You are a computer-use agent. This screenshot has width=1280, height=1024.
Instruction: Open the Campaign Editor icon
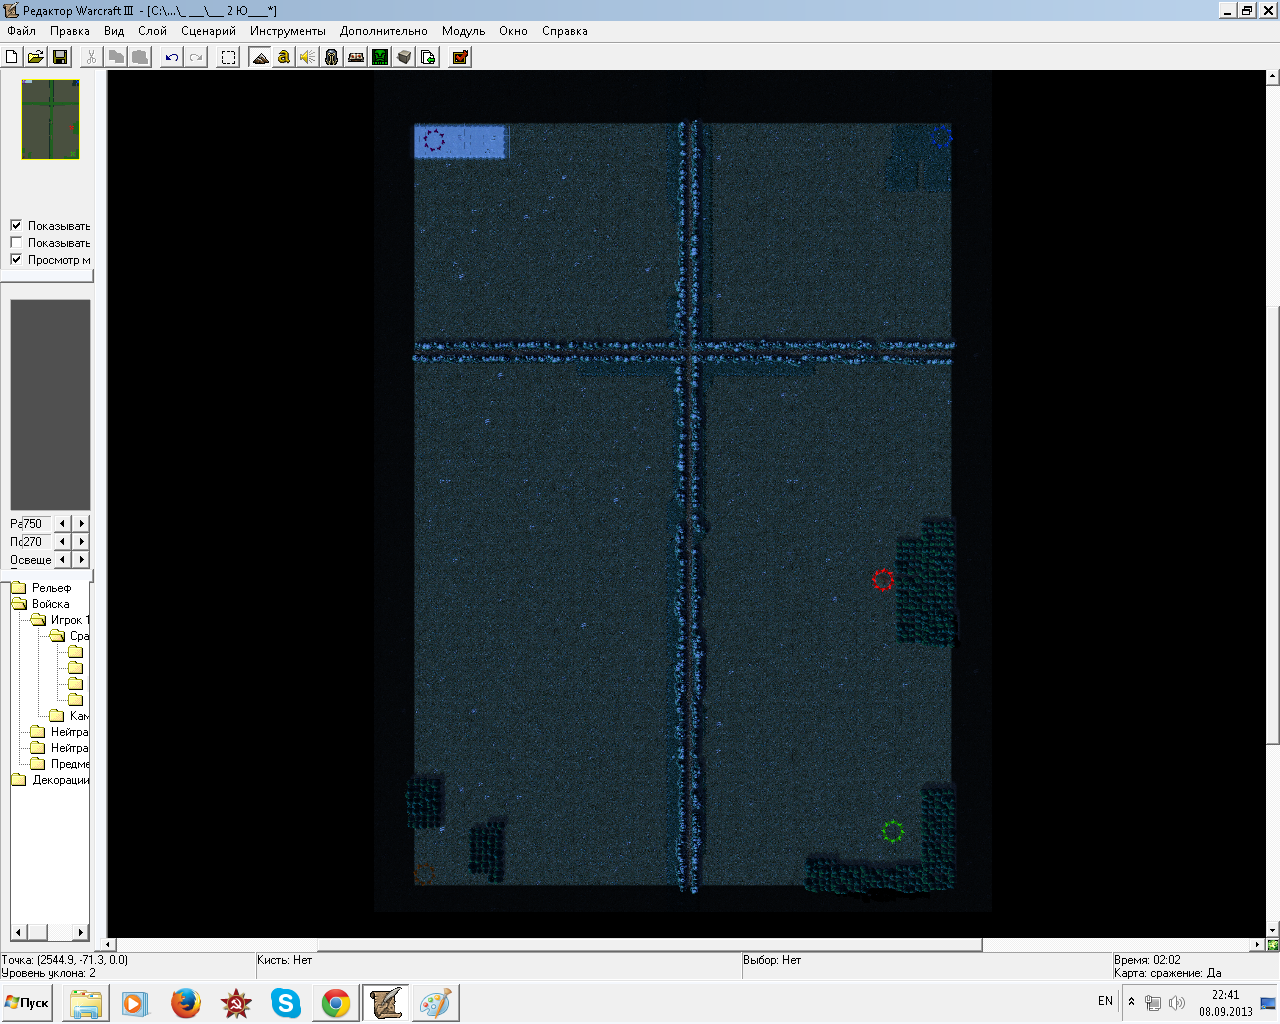pyautogui.click(x=356, y=57)
